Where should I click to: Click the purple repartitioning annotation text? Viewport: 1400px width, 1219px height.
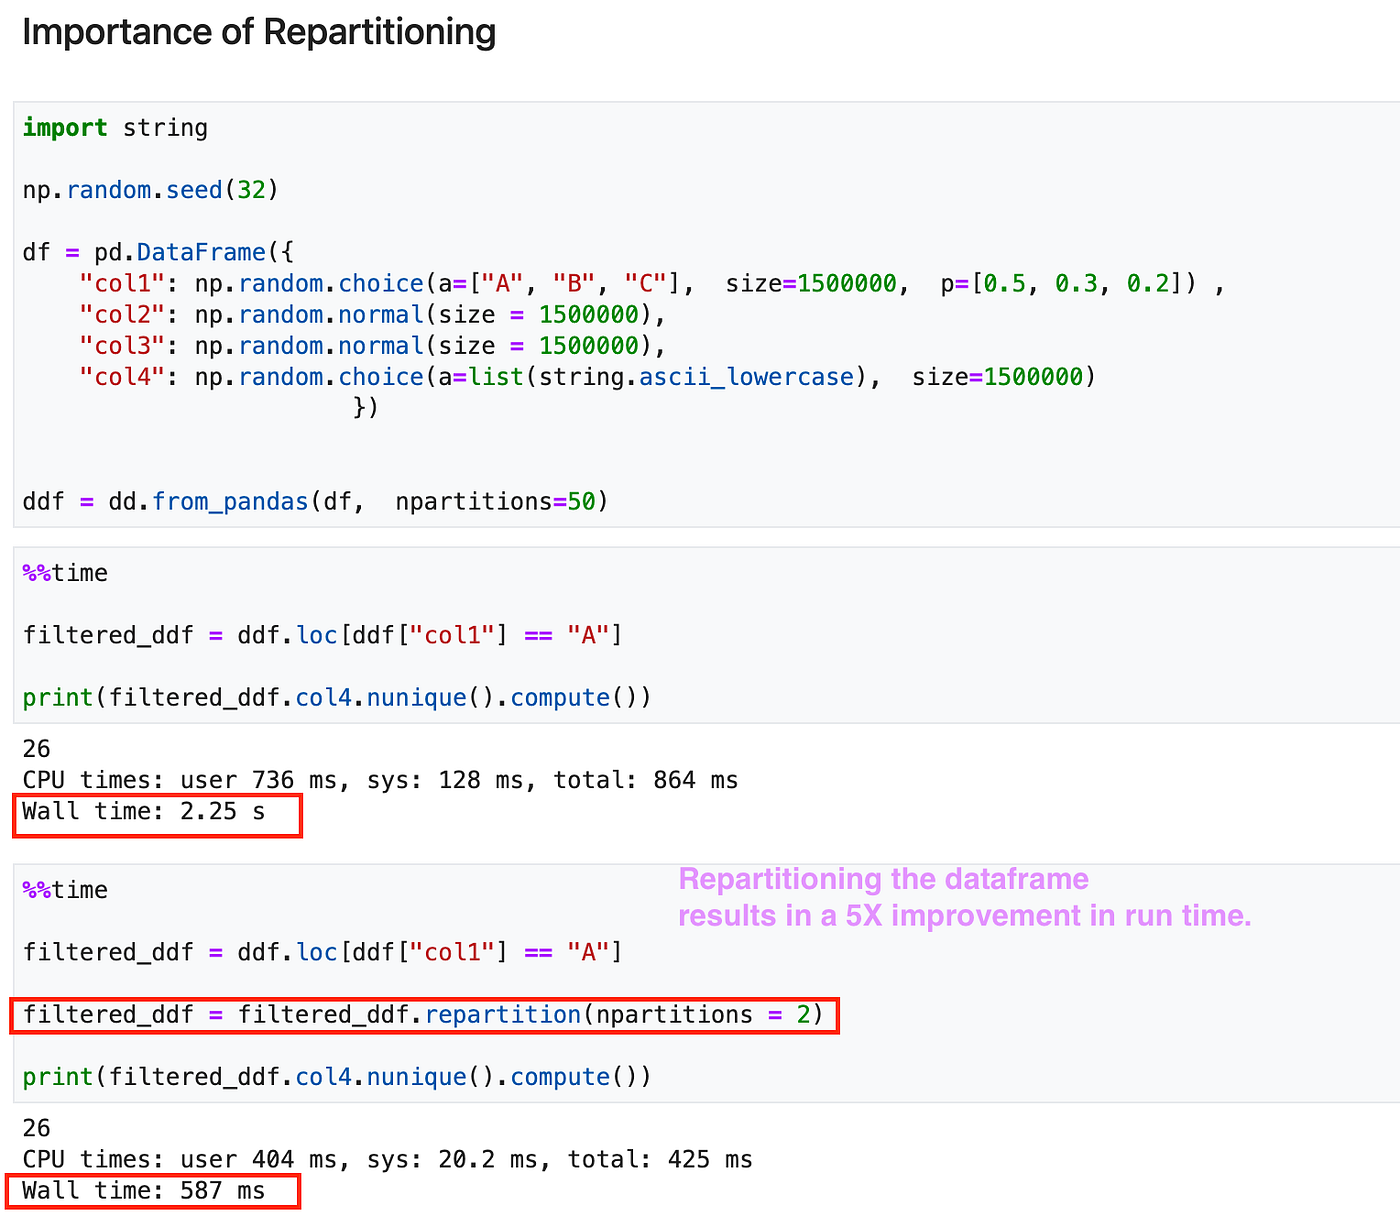pyautogui.click(x=963, y=896)
